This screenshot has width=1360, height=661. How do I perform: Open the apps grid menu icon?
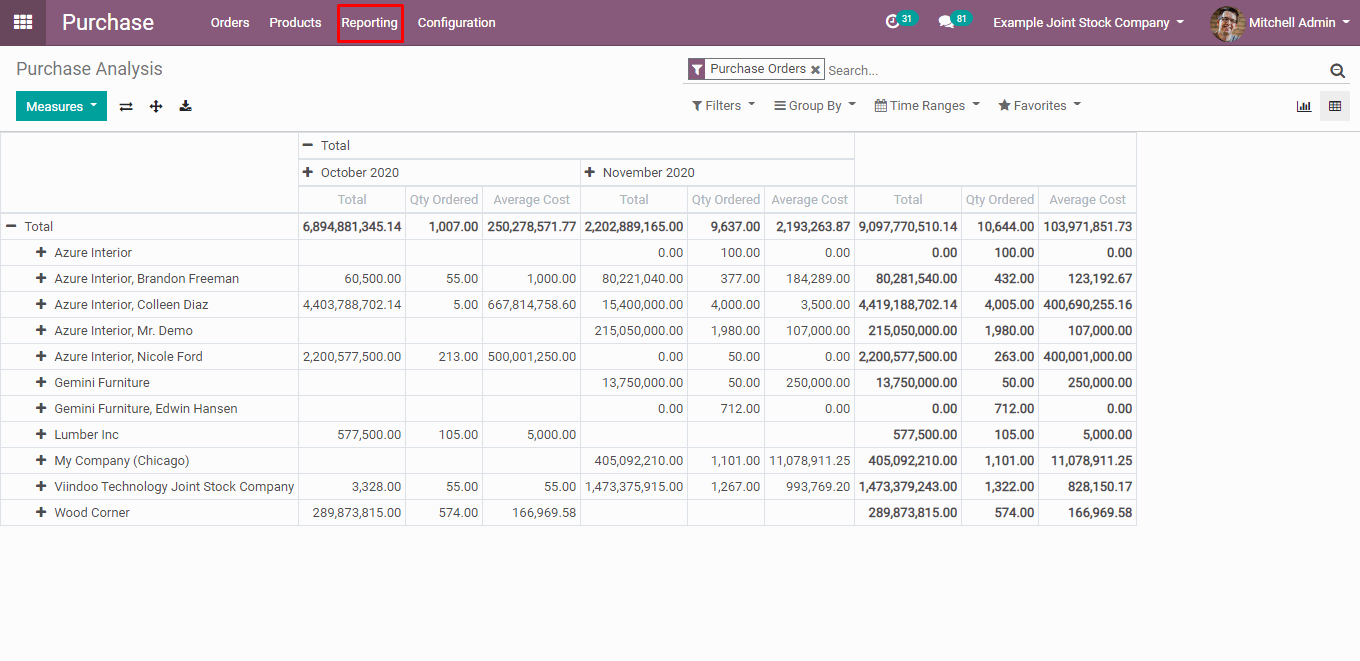tap(22, 22)
